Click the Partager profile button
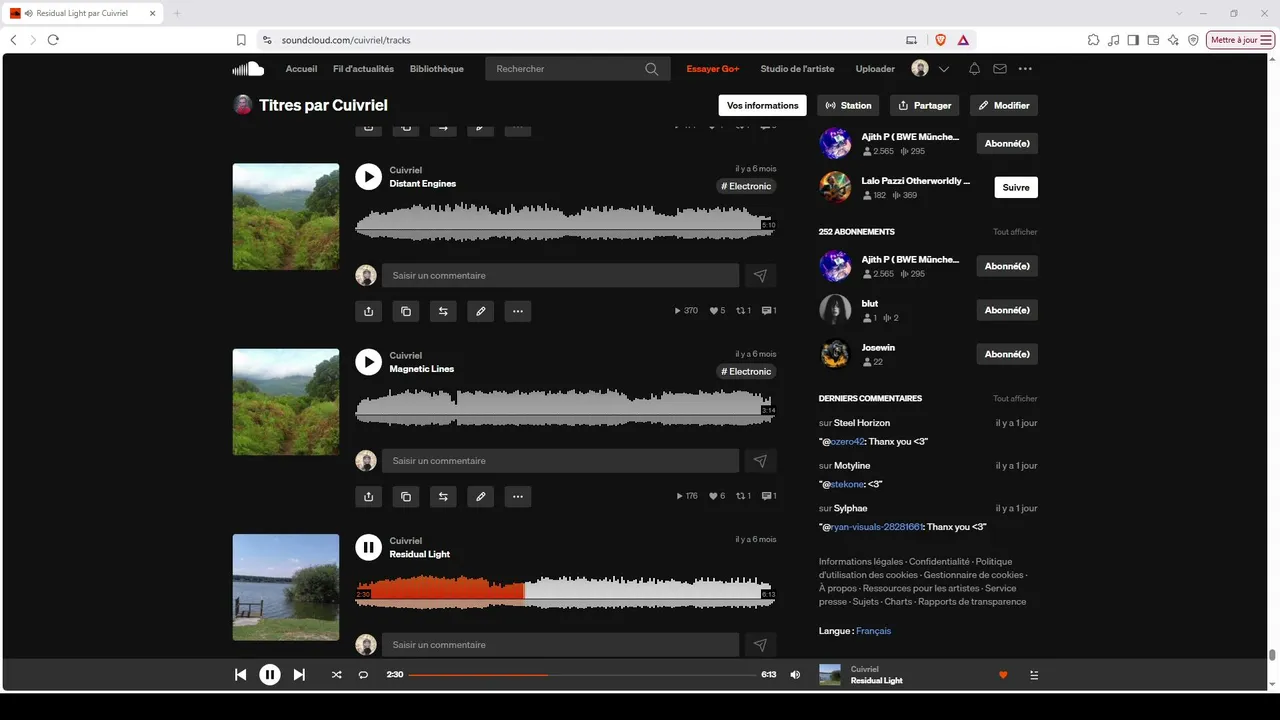This screenshot has width=1280, height=720. point(925,105)
